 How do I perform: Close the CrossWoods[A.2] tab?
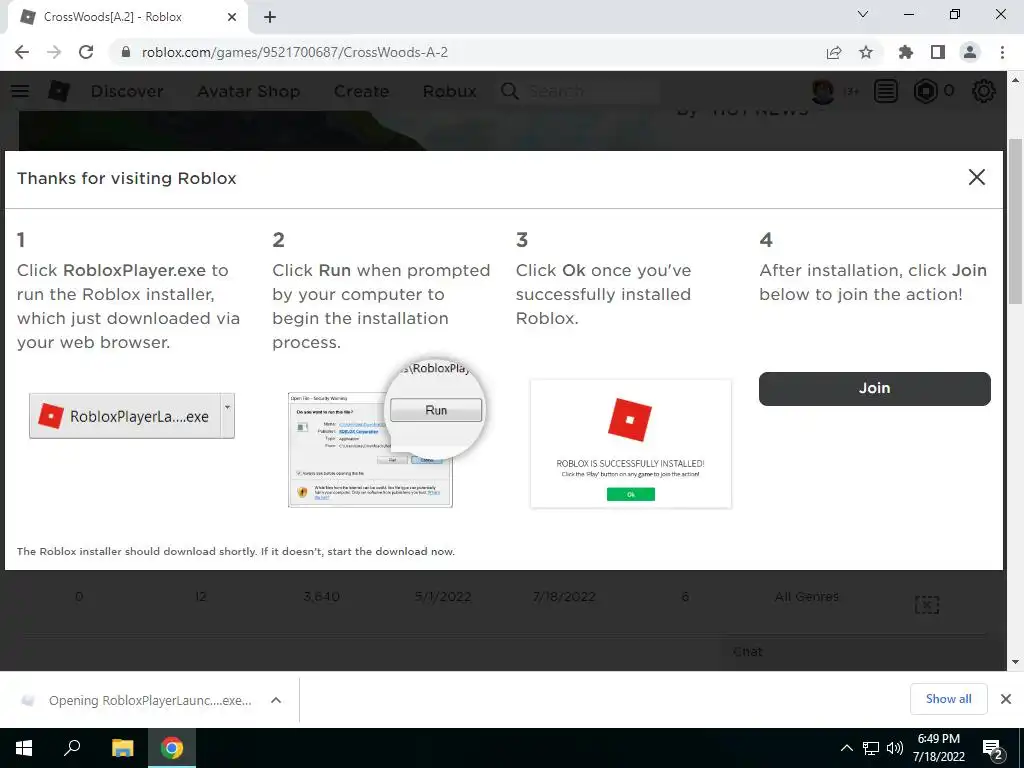(x=232, y=17)
